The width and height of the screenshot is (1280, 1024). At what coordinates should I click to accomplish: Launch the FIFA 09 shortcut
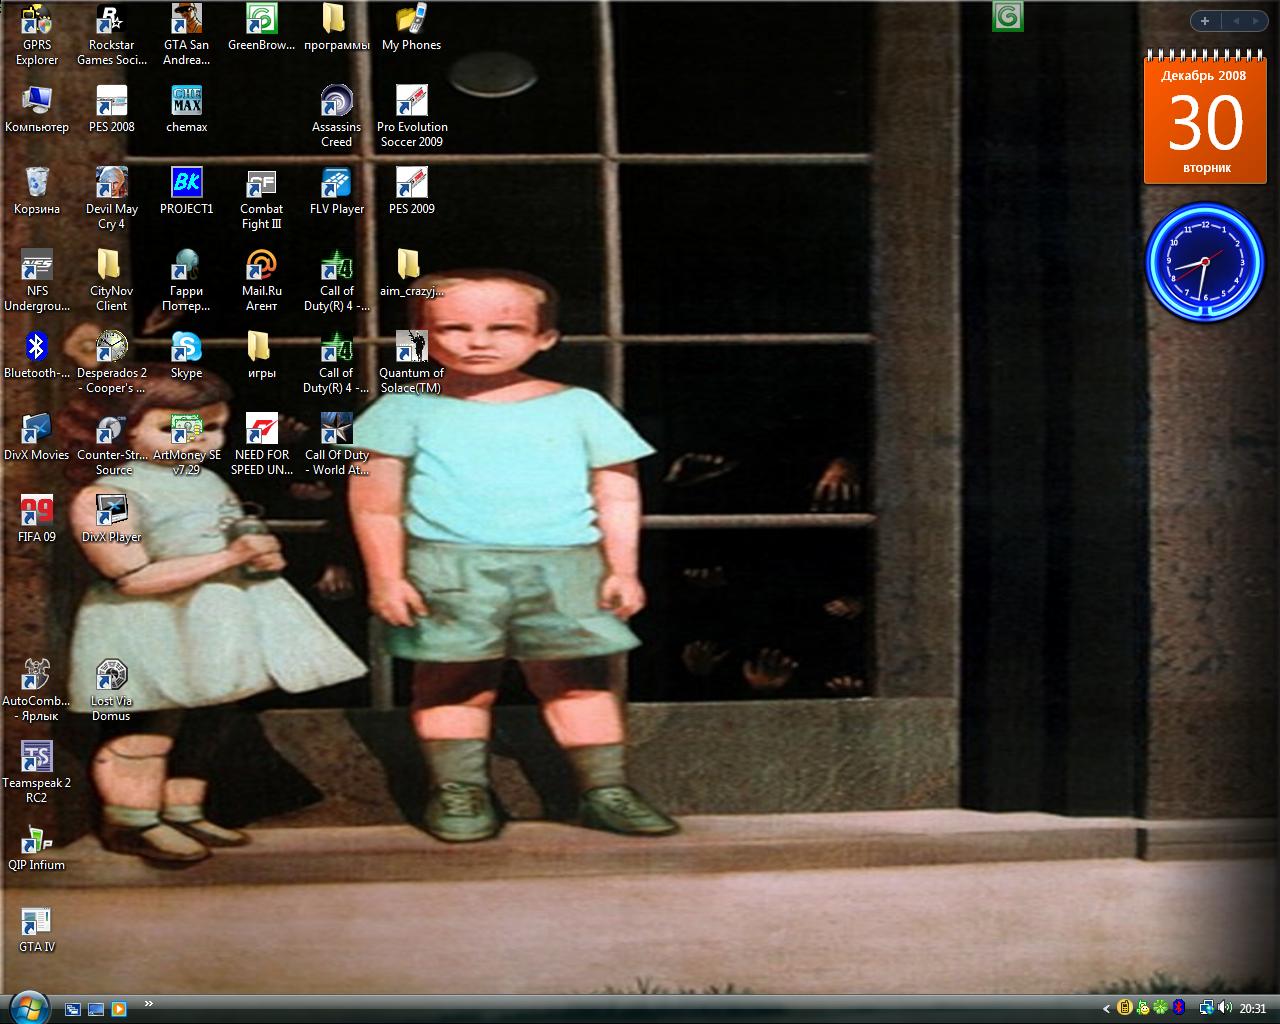tap(37, 519)
